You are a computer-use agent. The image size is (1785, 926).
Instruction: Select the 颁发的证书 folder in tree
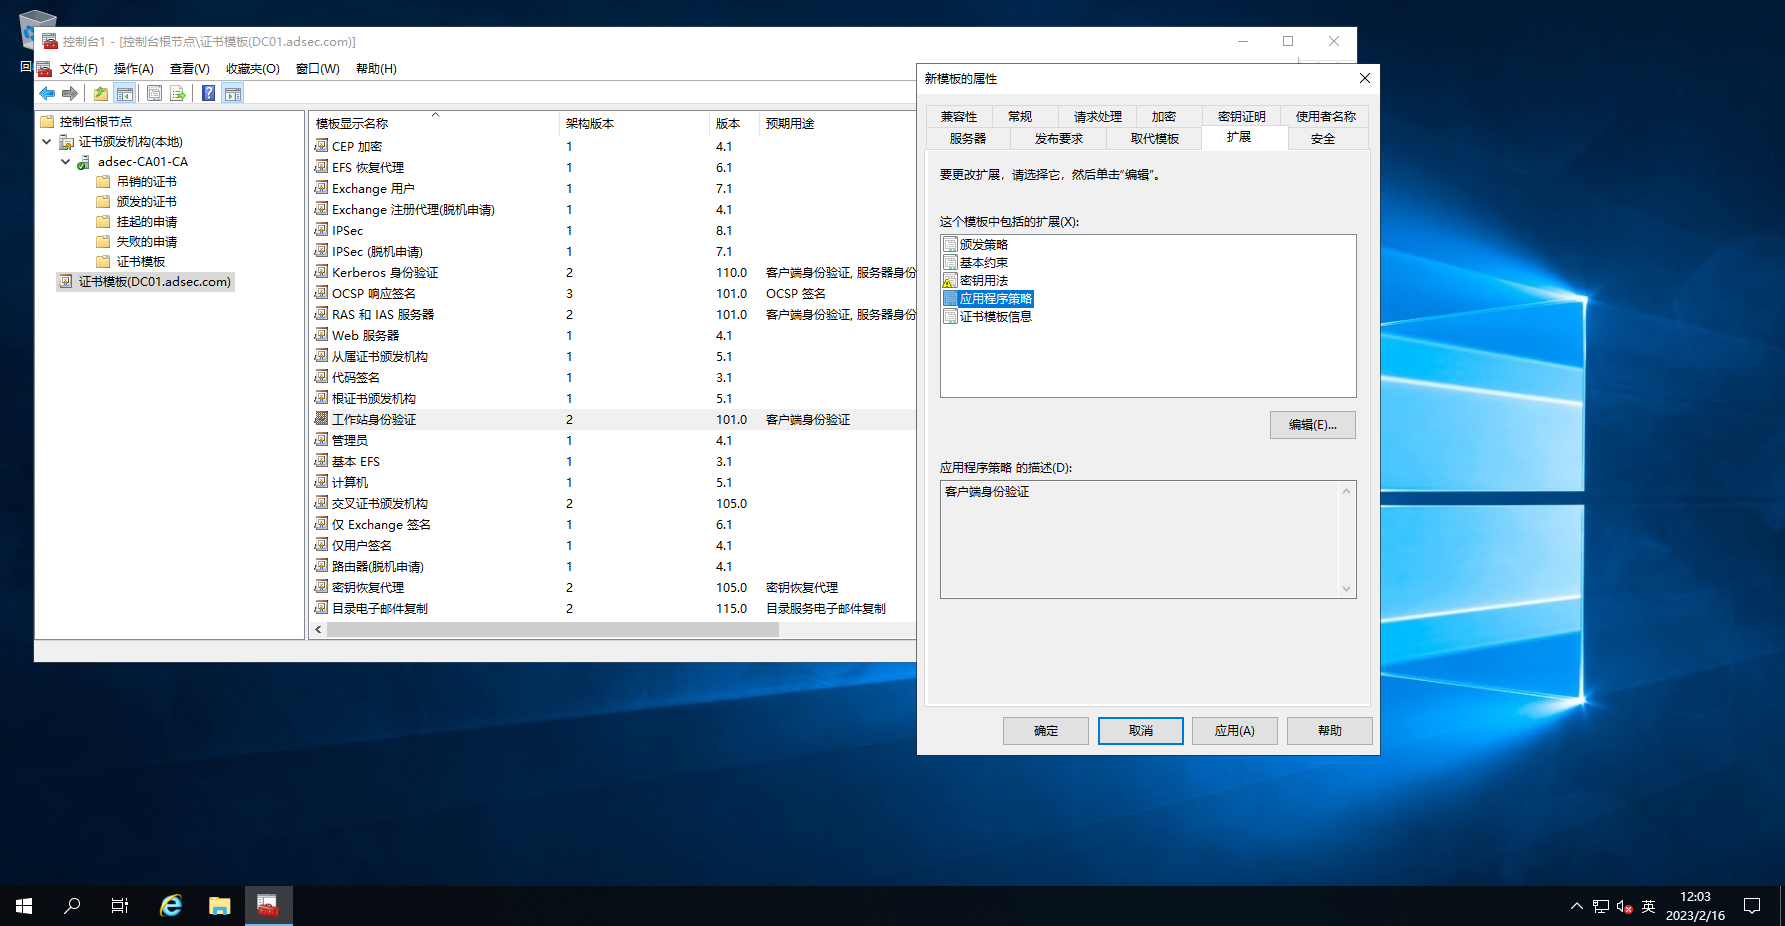[x=146, y=202]
